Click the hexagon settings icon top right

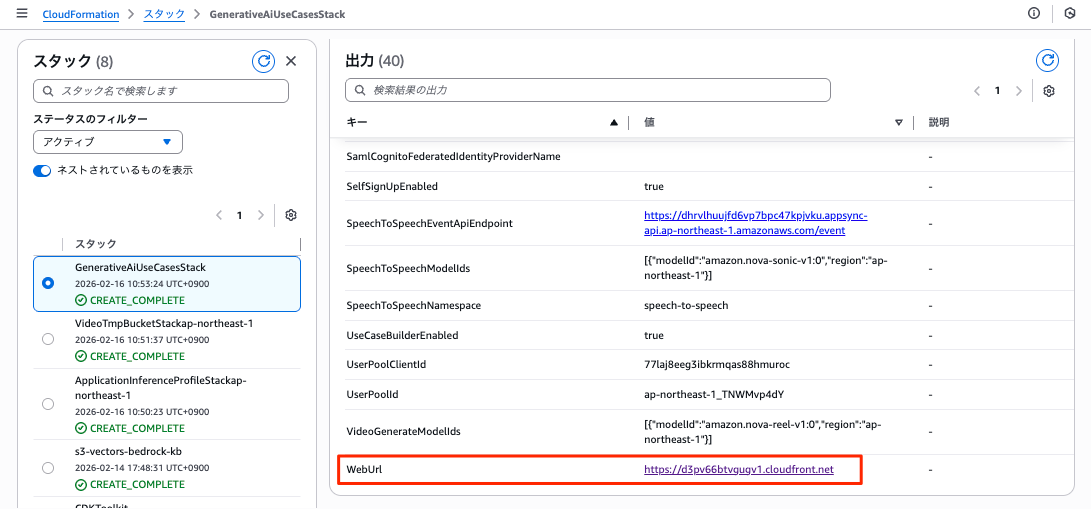coord(1070,14)
